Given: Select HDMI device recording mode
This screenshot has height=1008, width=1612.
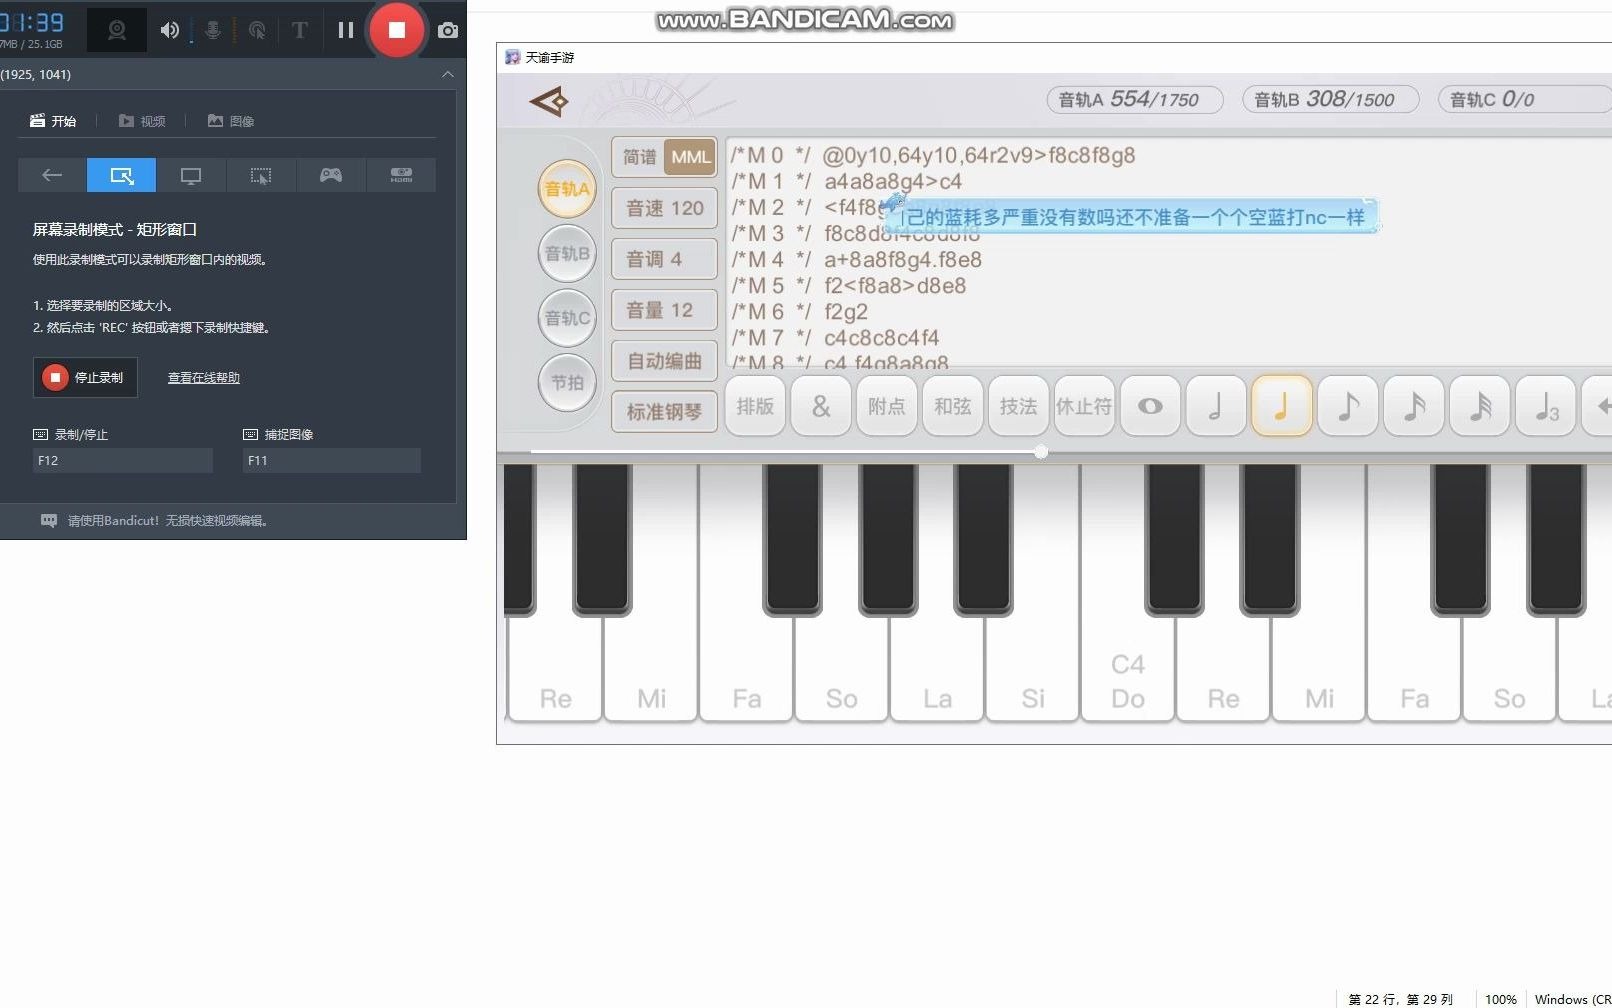Looking at the screenshot, I should pyautogui.click(x=401, y=175).
